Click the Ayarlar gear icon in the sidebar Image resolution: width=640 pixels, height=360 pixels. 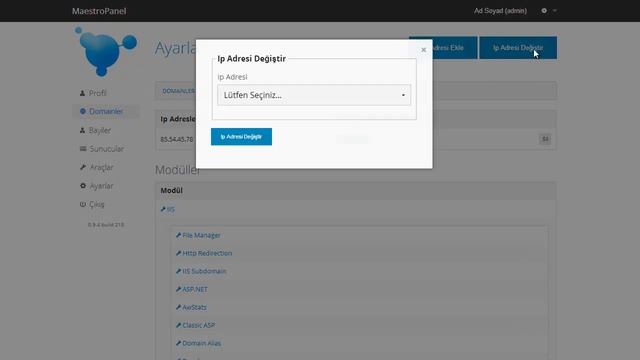pos(83,186)
